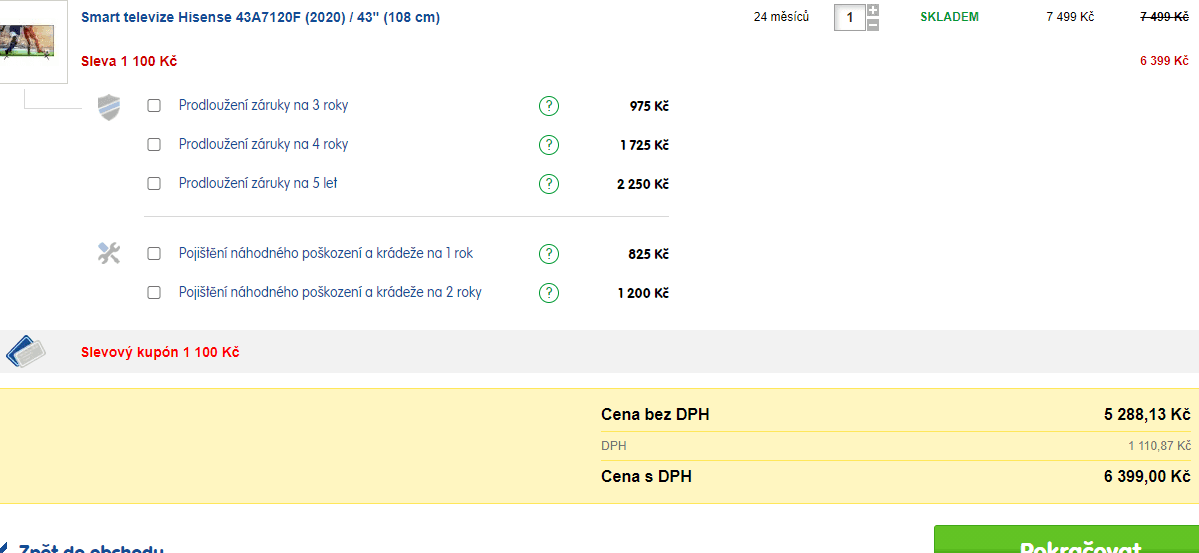Check 'Prodloužení záruky na 3 roky' box
1199x553 pixels.
pyautogui.click(x=154, y=106)
